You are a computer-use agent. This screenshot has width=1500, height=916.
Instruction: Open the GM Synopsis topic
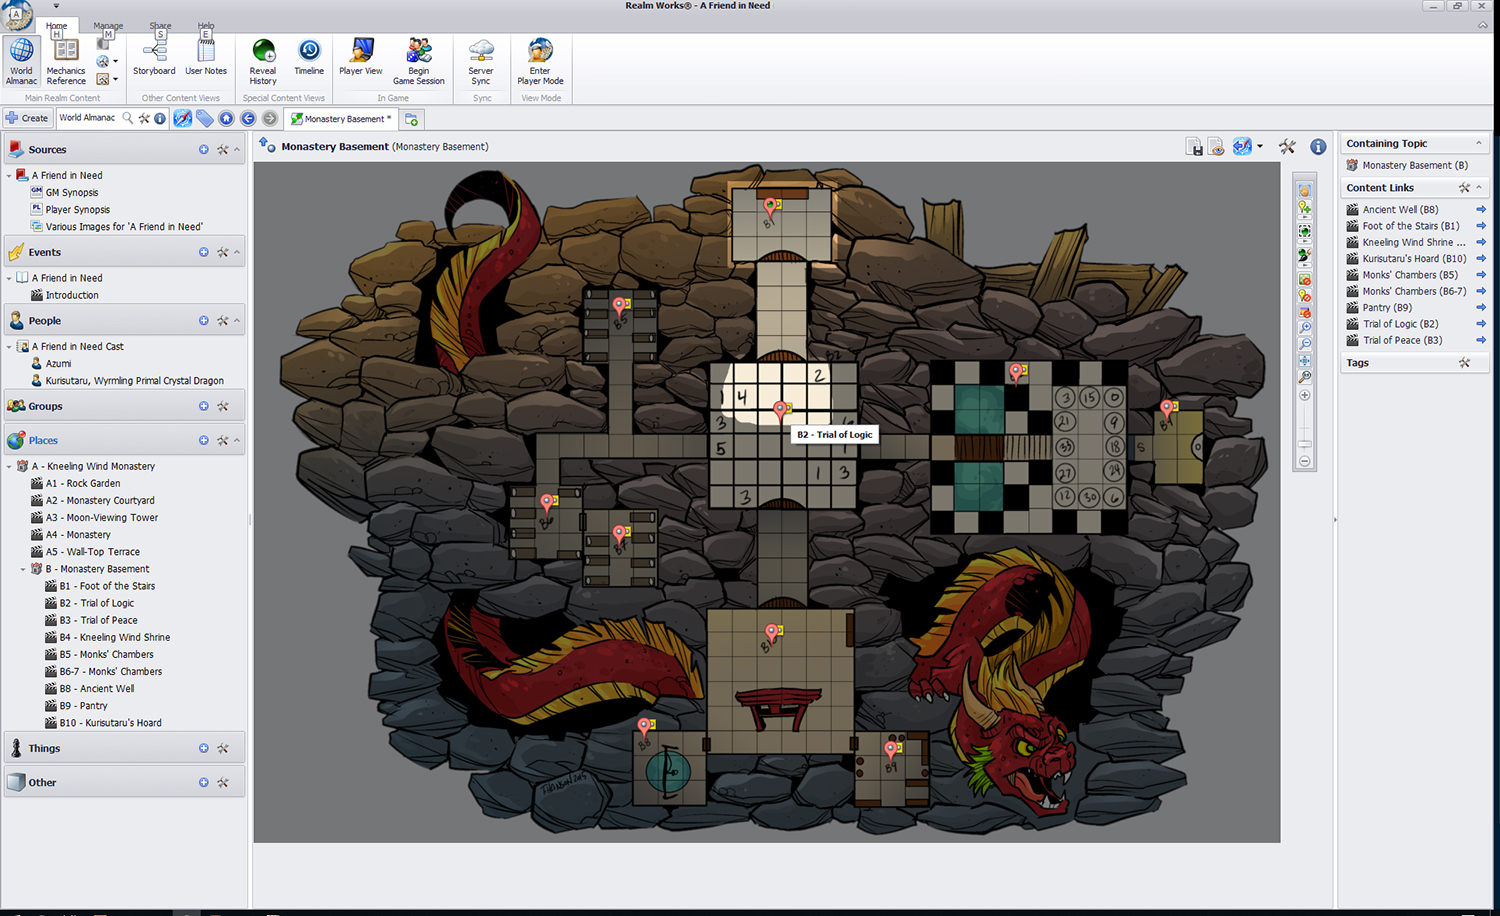(x=72, y=193)
